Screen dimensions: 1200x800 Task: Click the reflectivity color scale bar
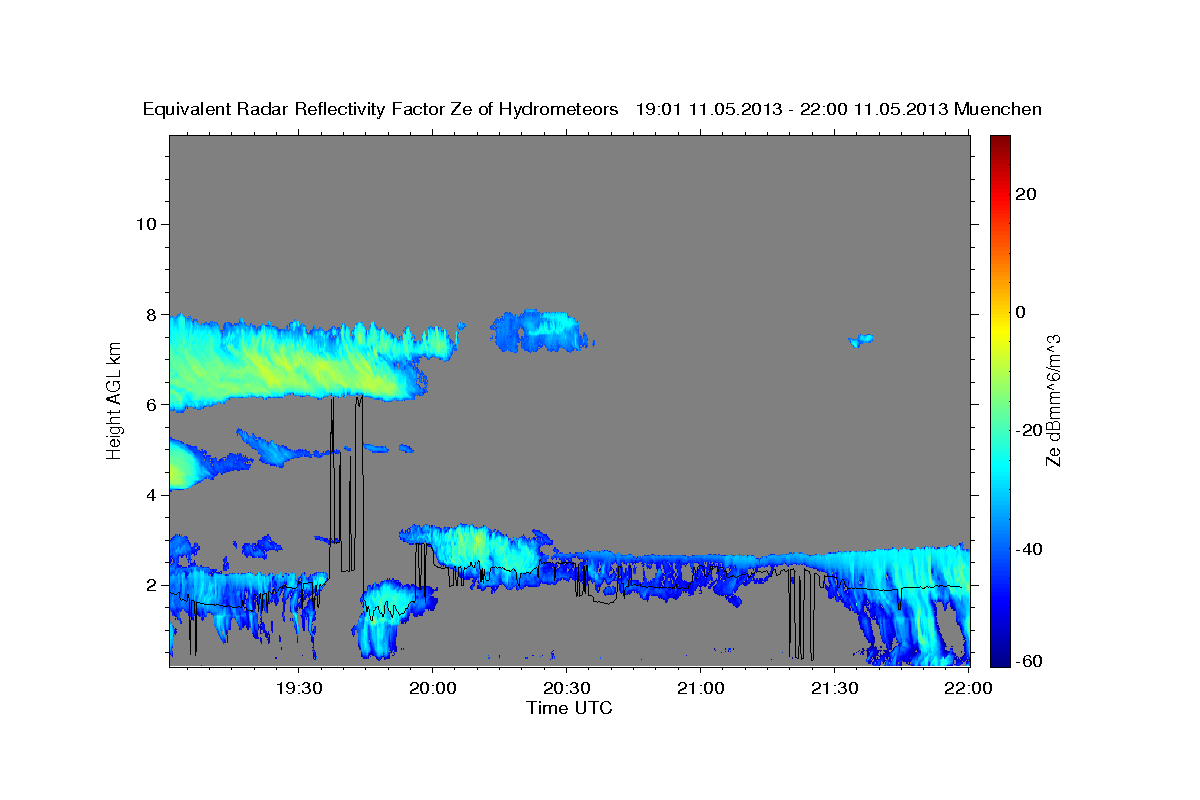[x=1000, y=400]
